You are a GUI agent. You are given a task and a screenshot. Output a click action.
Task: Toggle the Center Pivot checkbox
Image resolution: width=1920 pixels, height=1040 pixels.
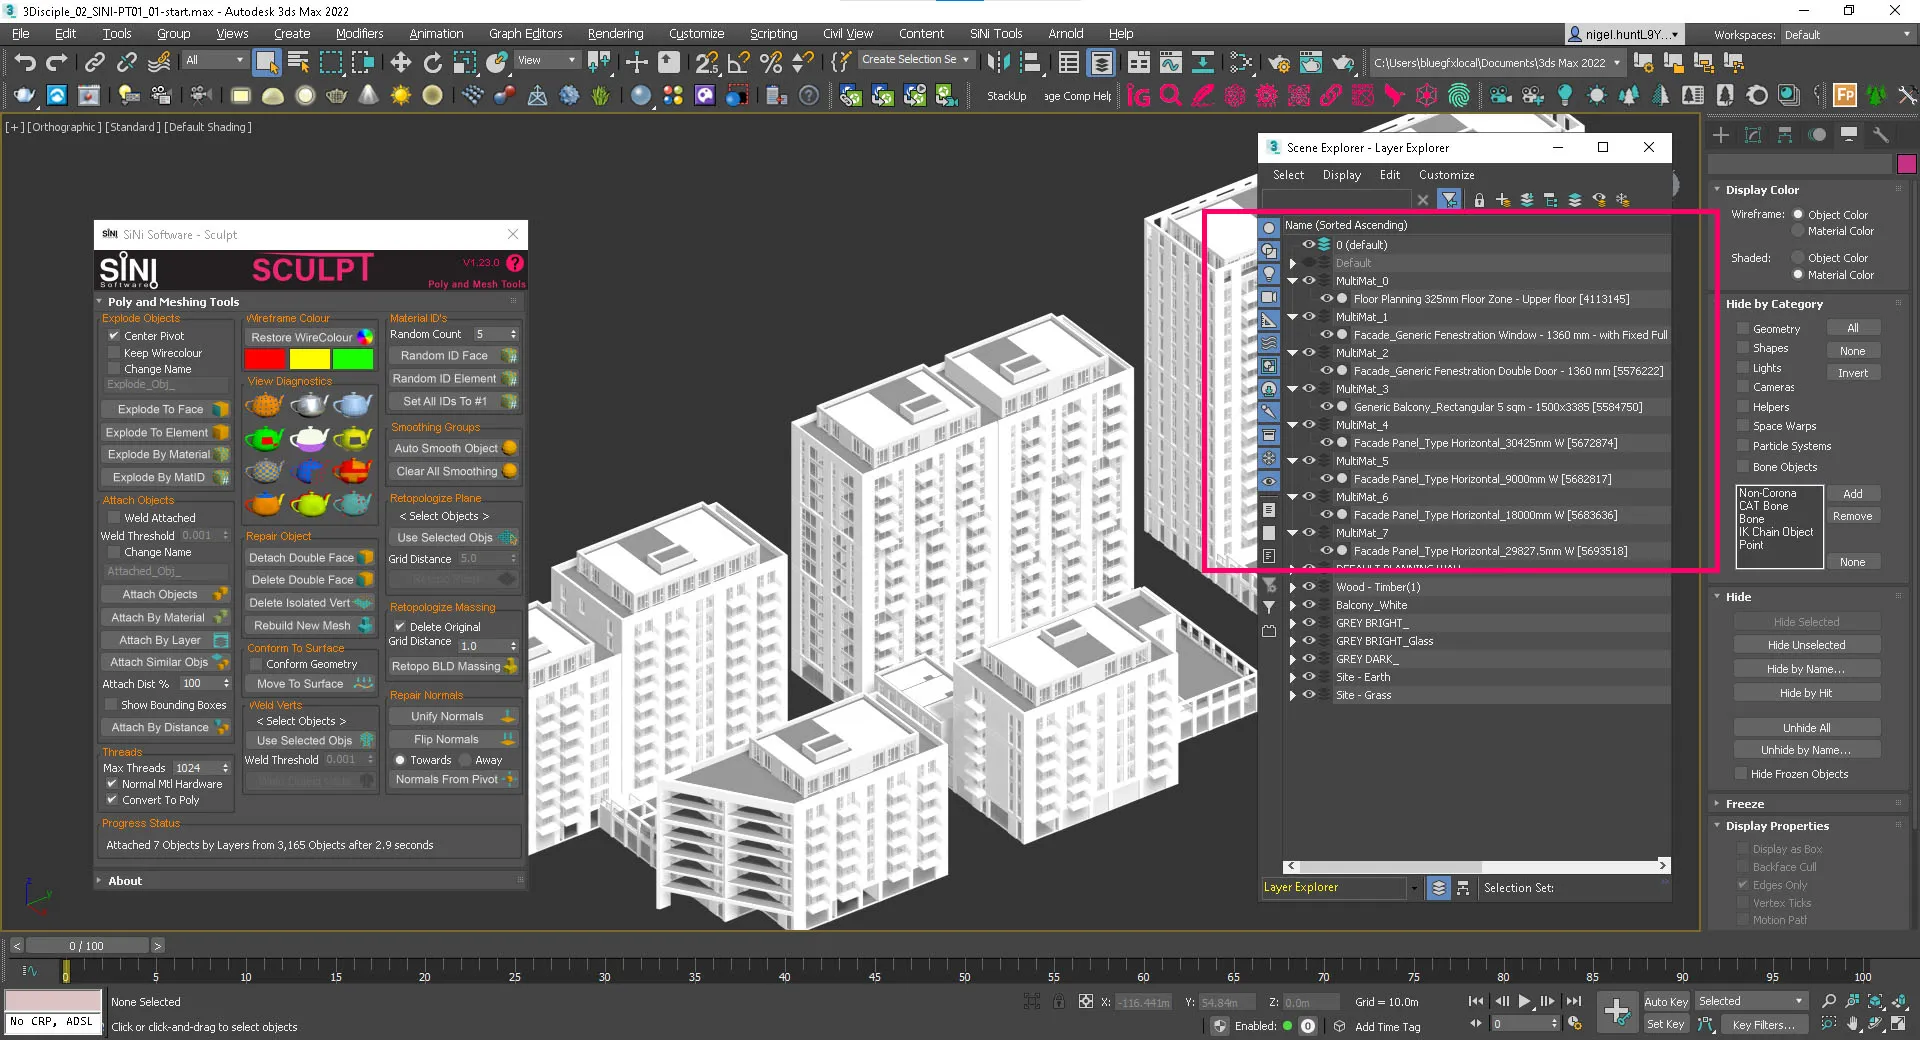[x=114, y=336]
